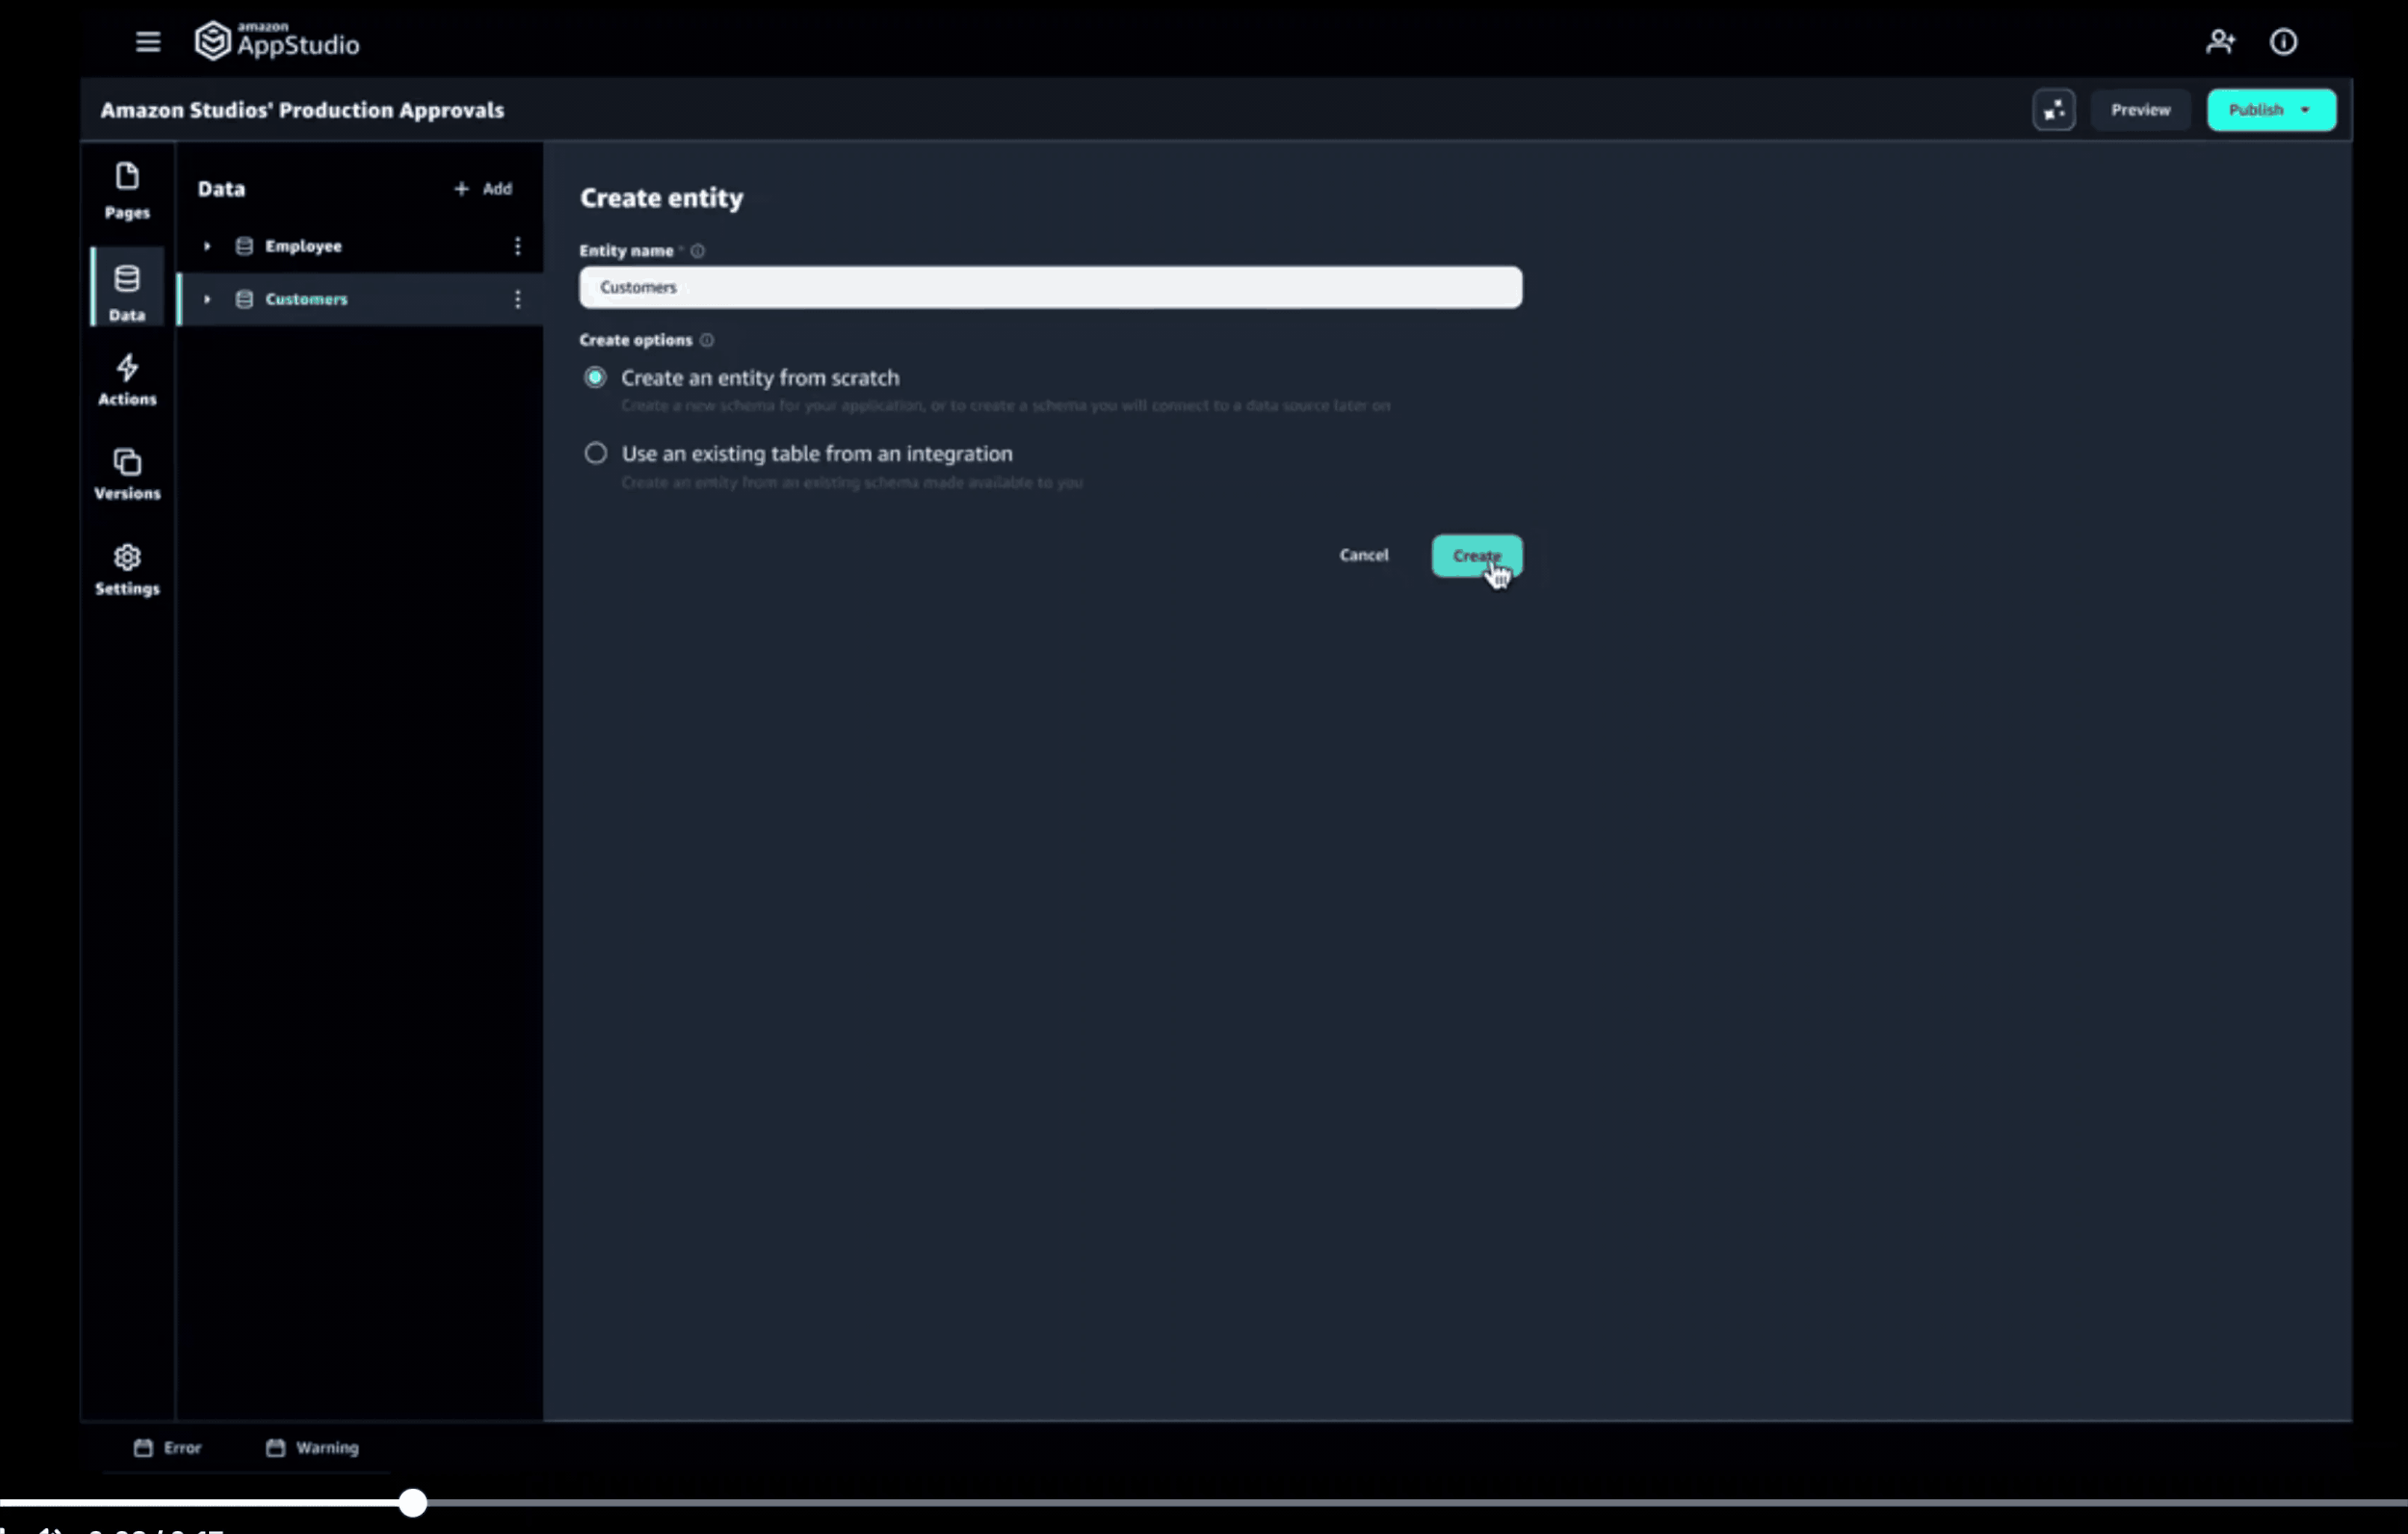Open the hamburger navigation menu
The width and height of the screenshot is (2408, 1534).
tap(148, 42)
